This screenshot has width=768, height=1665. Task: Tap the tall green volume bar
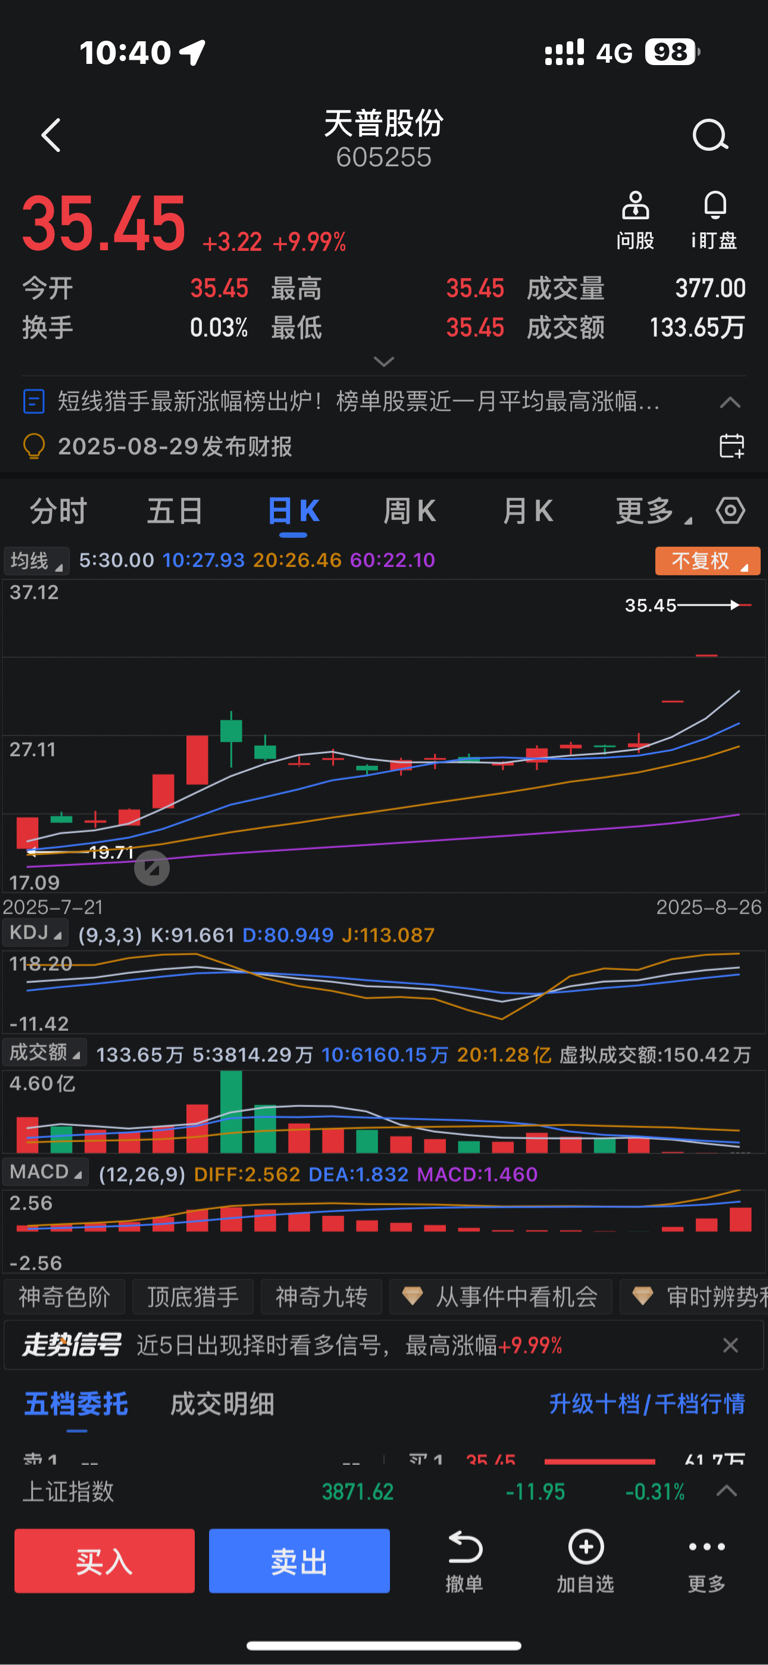pos(231,1112)
